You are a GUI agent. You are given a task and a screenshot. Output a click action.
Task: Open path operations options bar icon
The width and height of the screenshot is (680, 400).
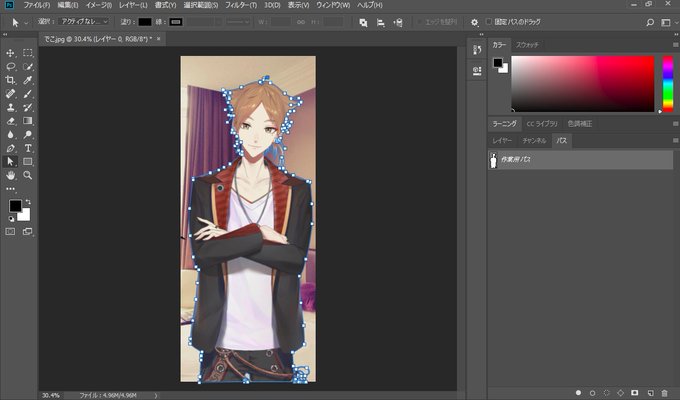[363, 23]
